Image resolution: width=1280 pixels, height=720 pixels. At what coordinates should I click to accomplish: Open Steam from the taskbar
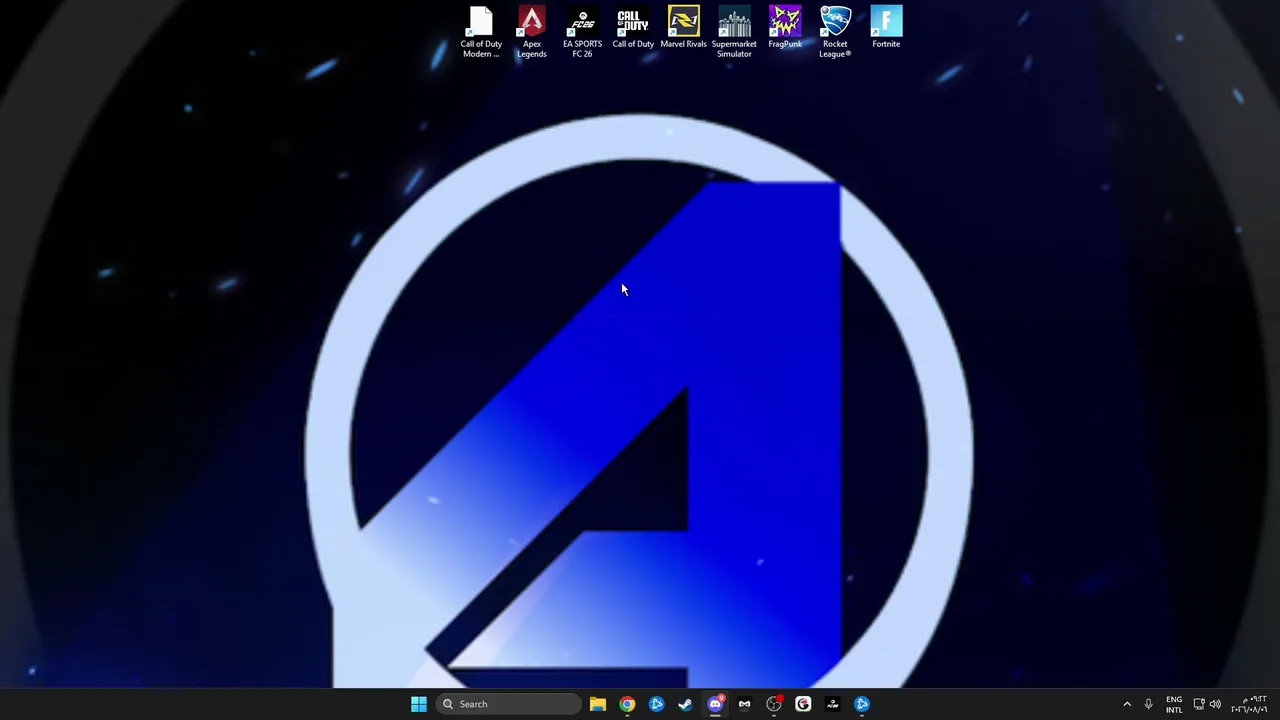685,704
